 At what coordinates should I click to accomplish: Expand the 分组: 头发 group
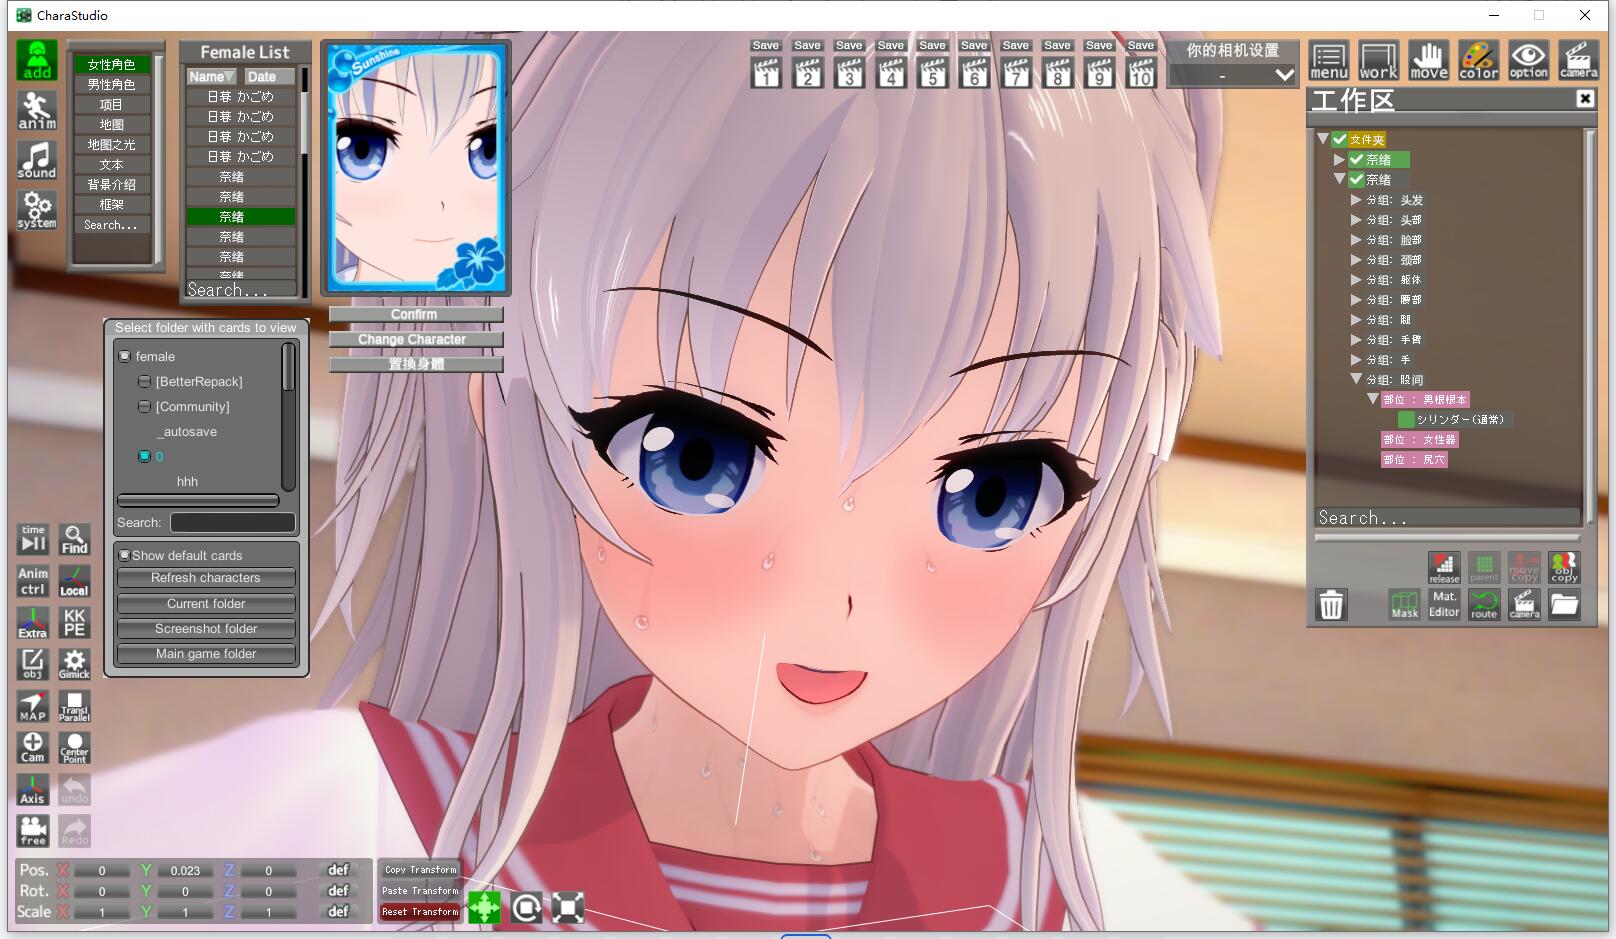1356,200
